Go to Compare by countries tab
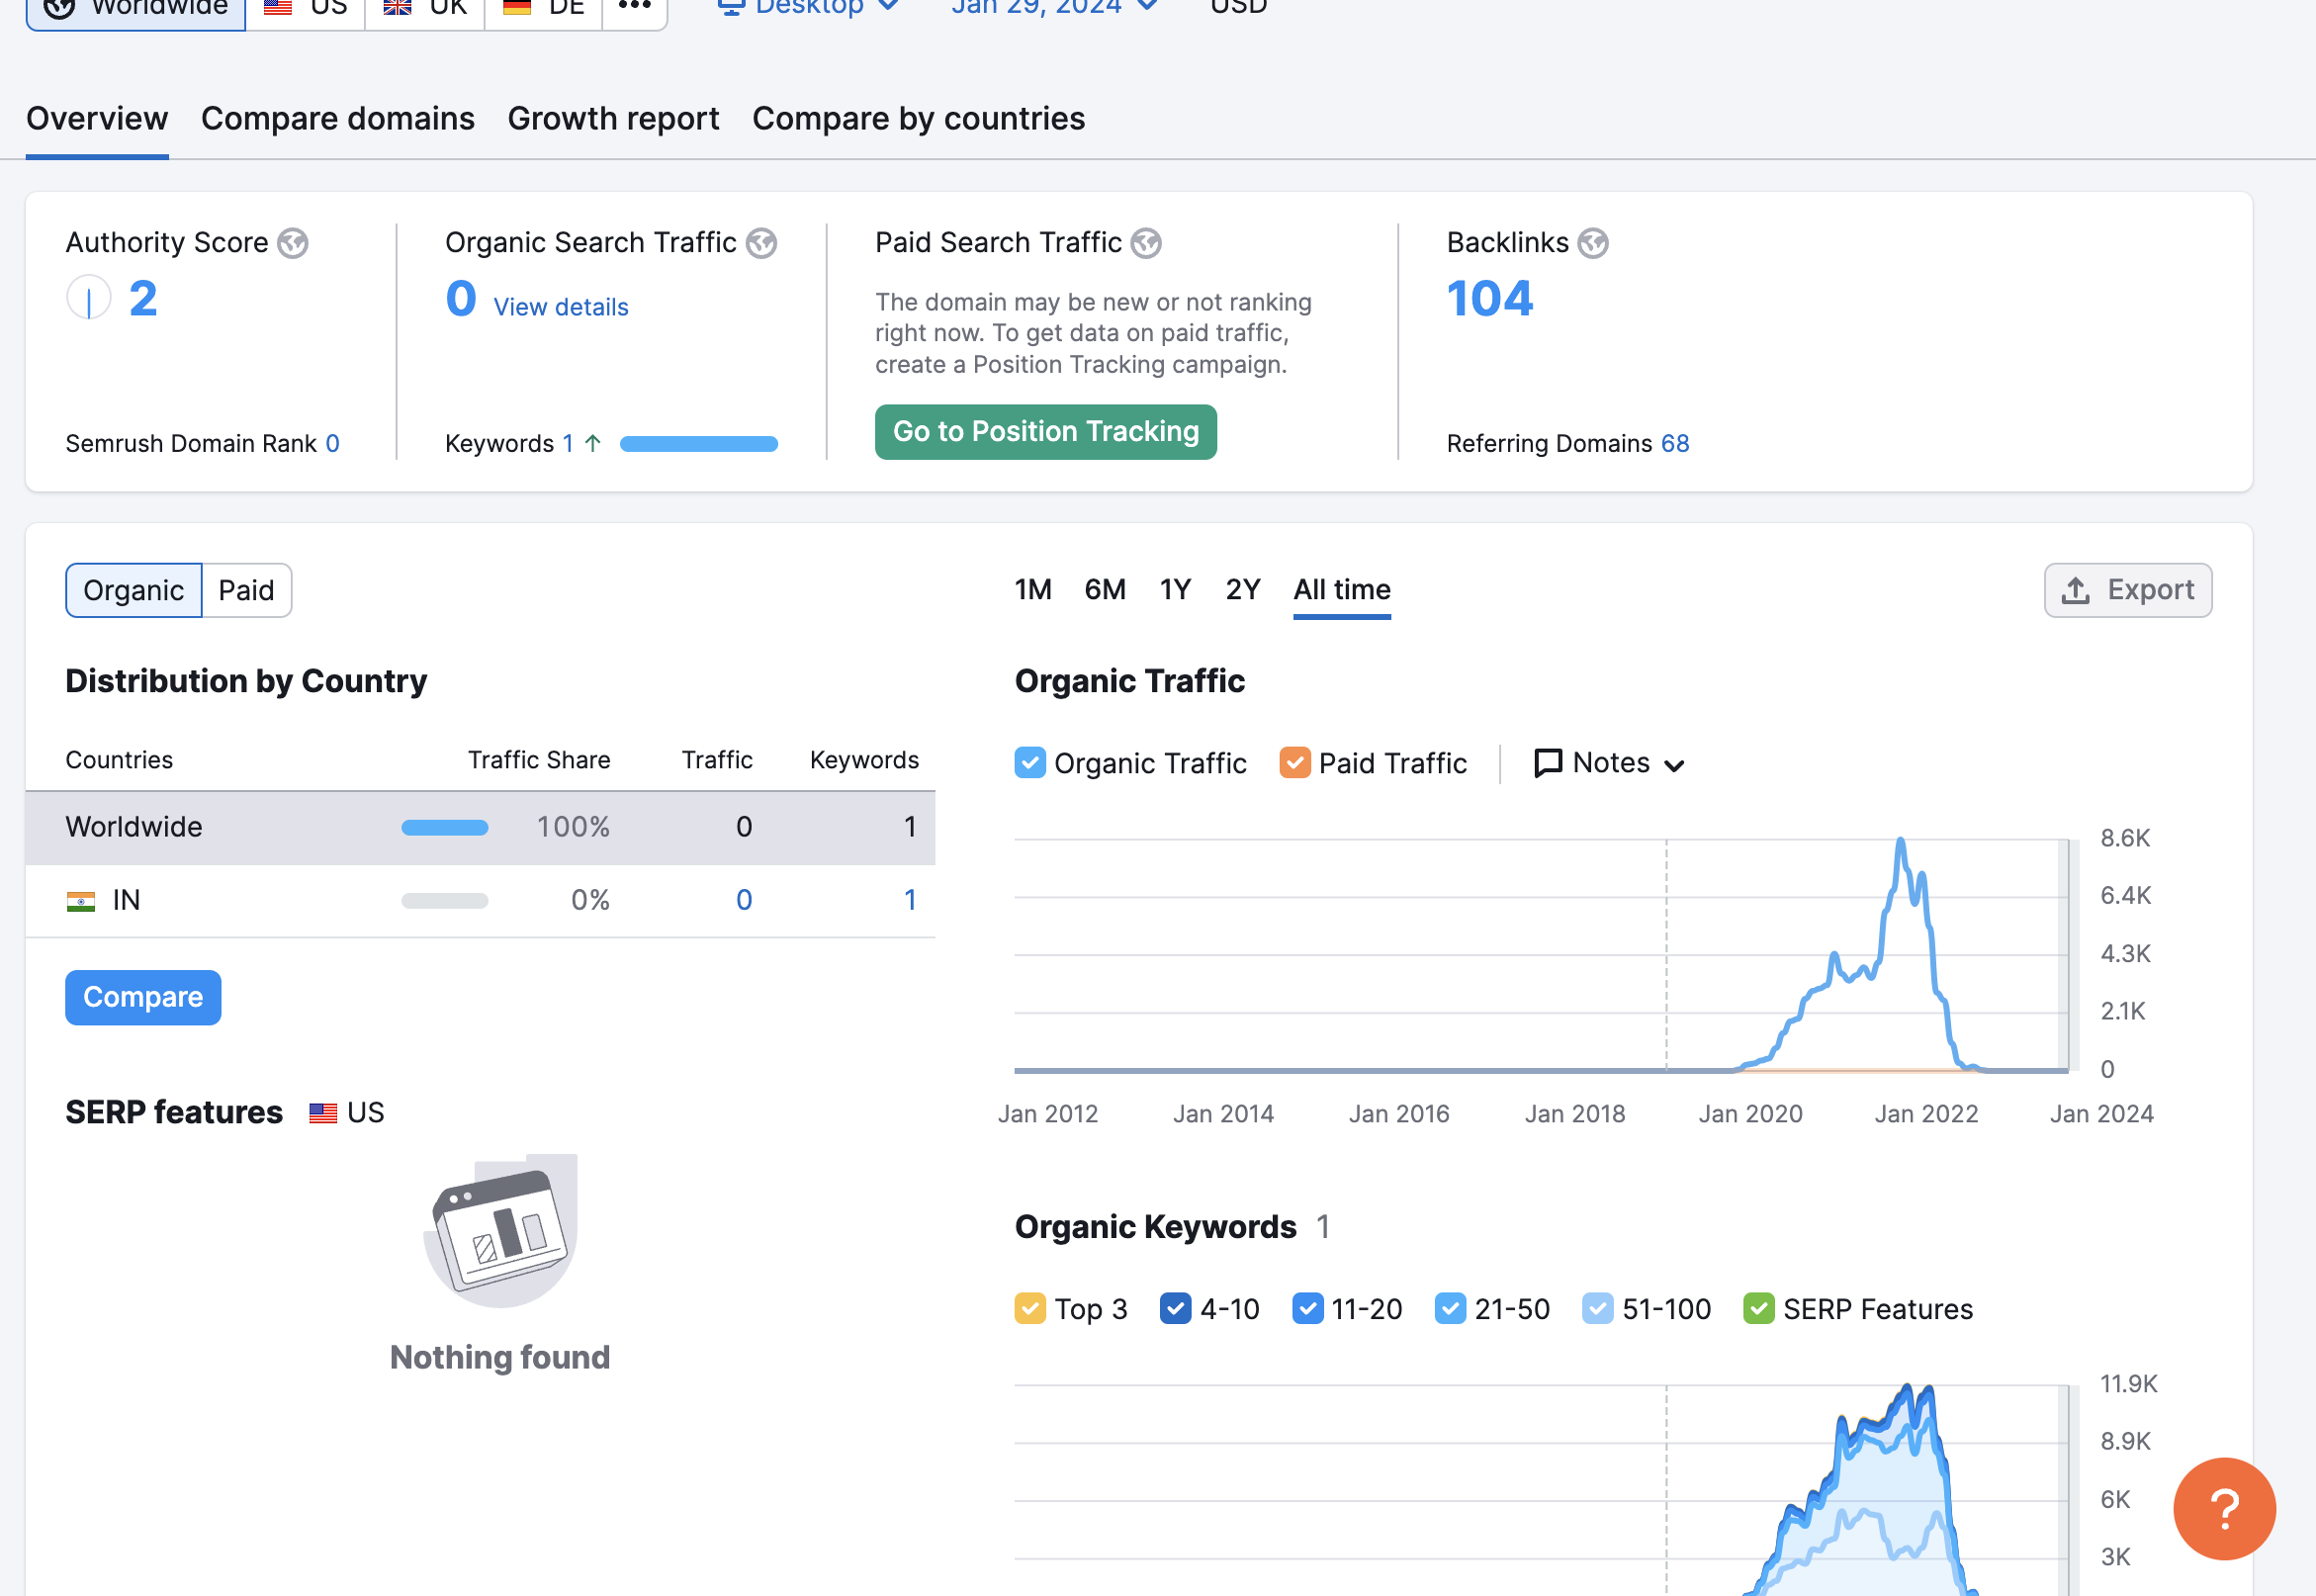 [x=919, y=119]
